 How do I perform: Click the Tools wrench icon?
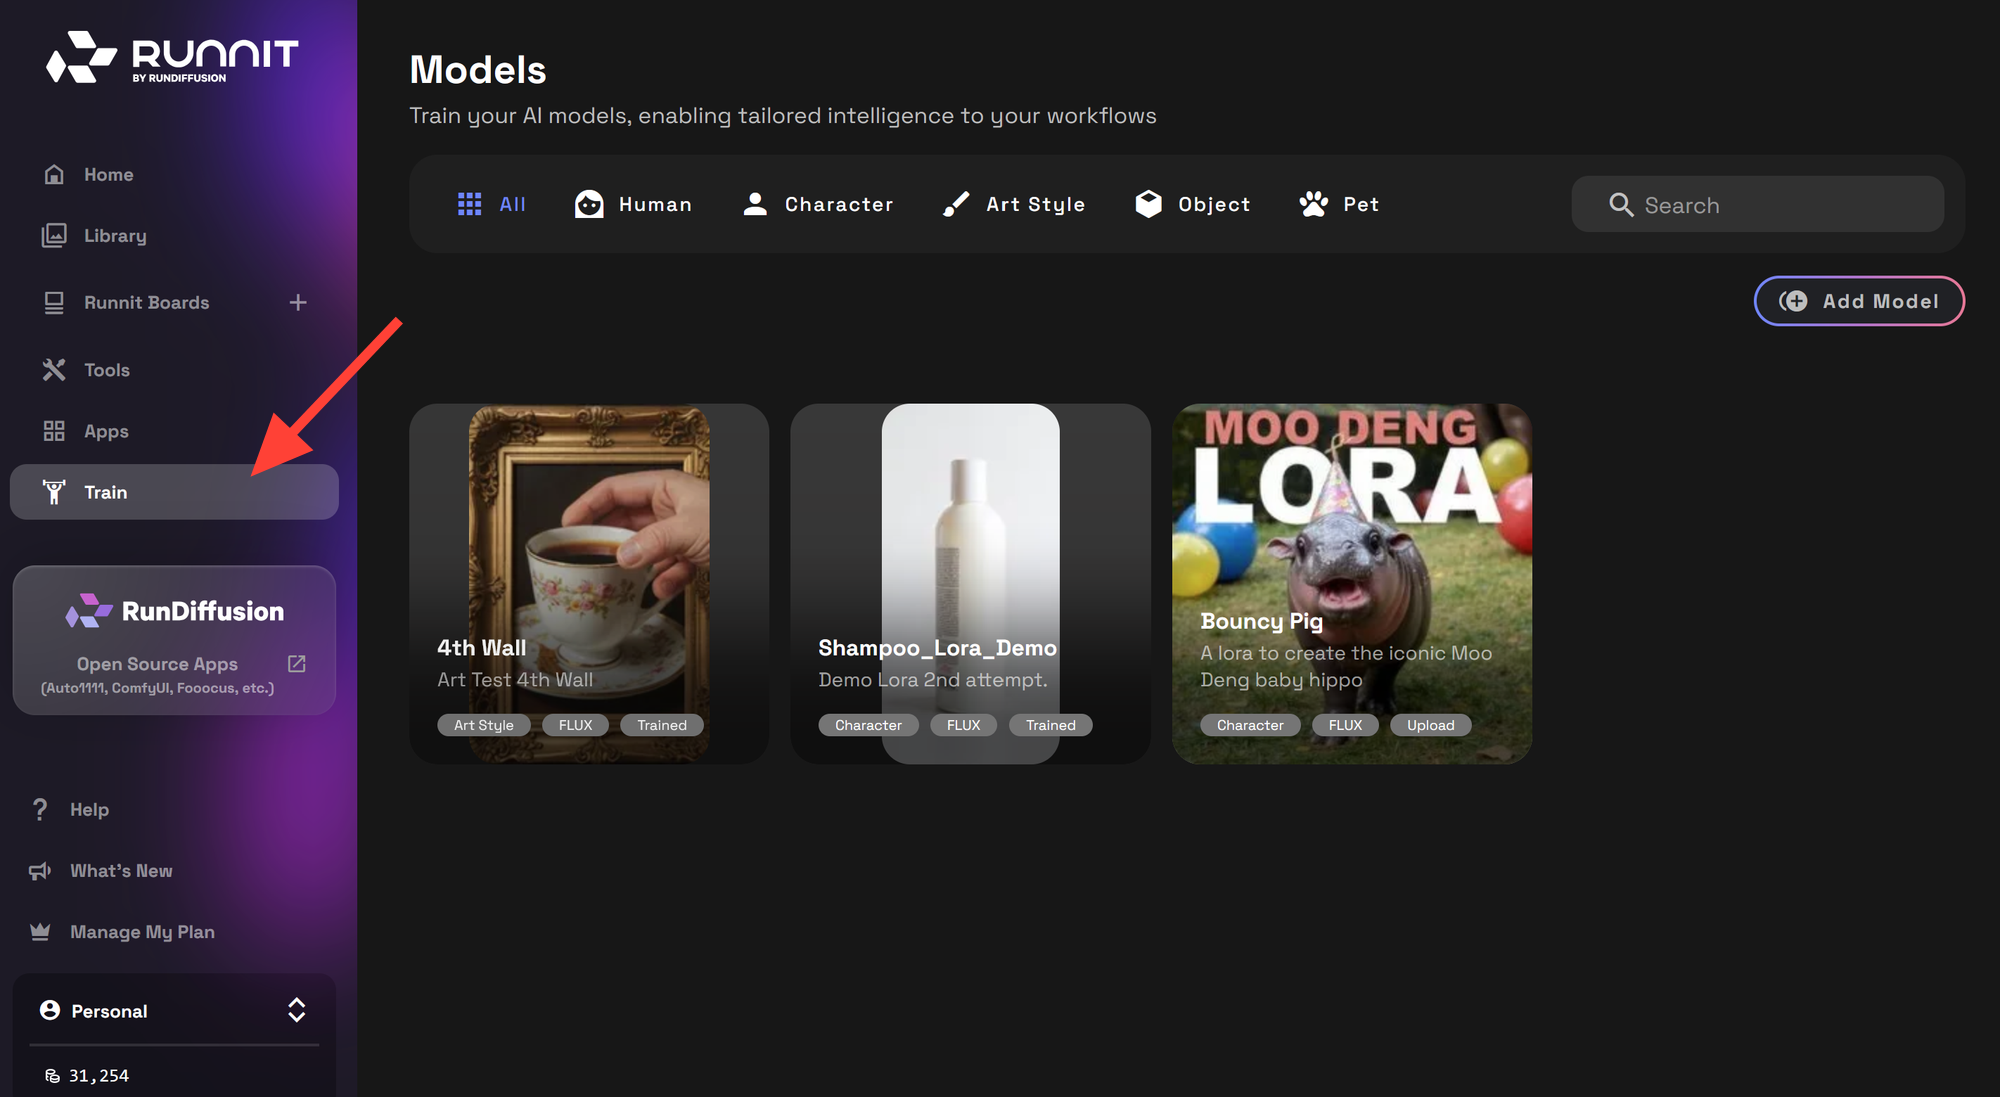(54, 369)
